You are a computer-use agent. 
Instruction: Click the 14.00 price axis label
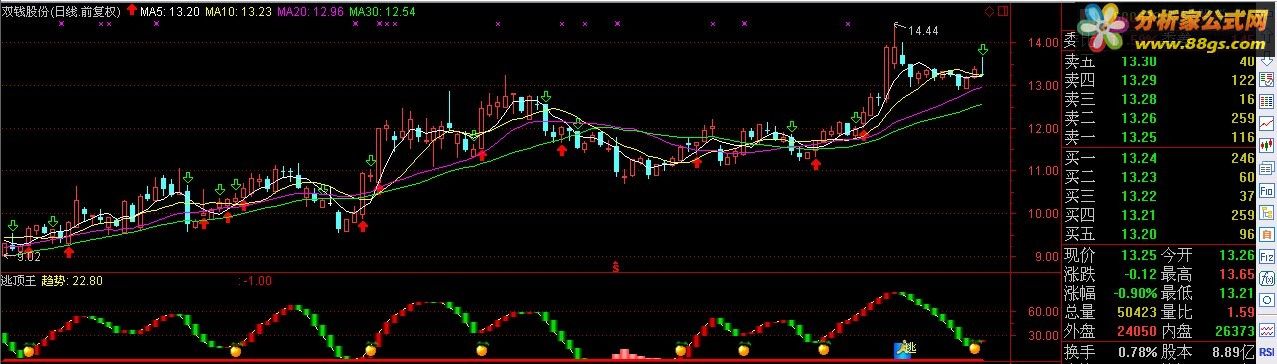click(x=1043, y=43)
